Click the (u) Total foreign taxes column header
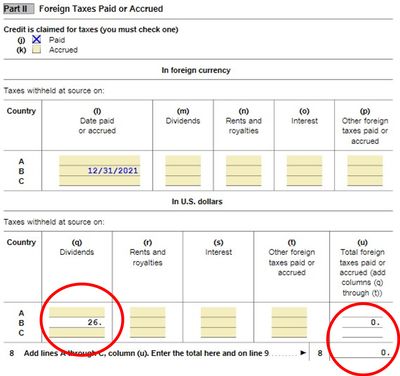Viewport: 400px width, 376px height. click(362, 268)
